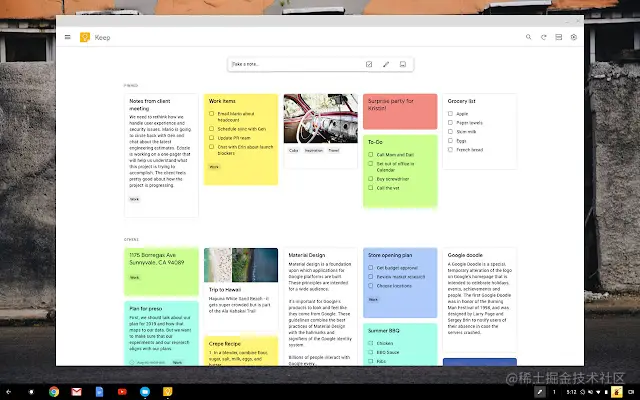Click the Grocery list title

(x=461, y=101)
